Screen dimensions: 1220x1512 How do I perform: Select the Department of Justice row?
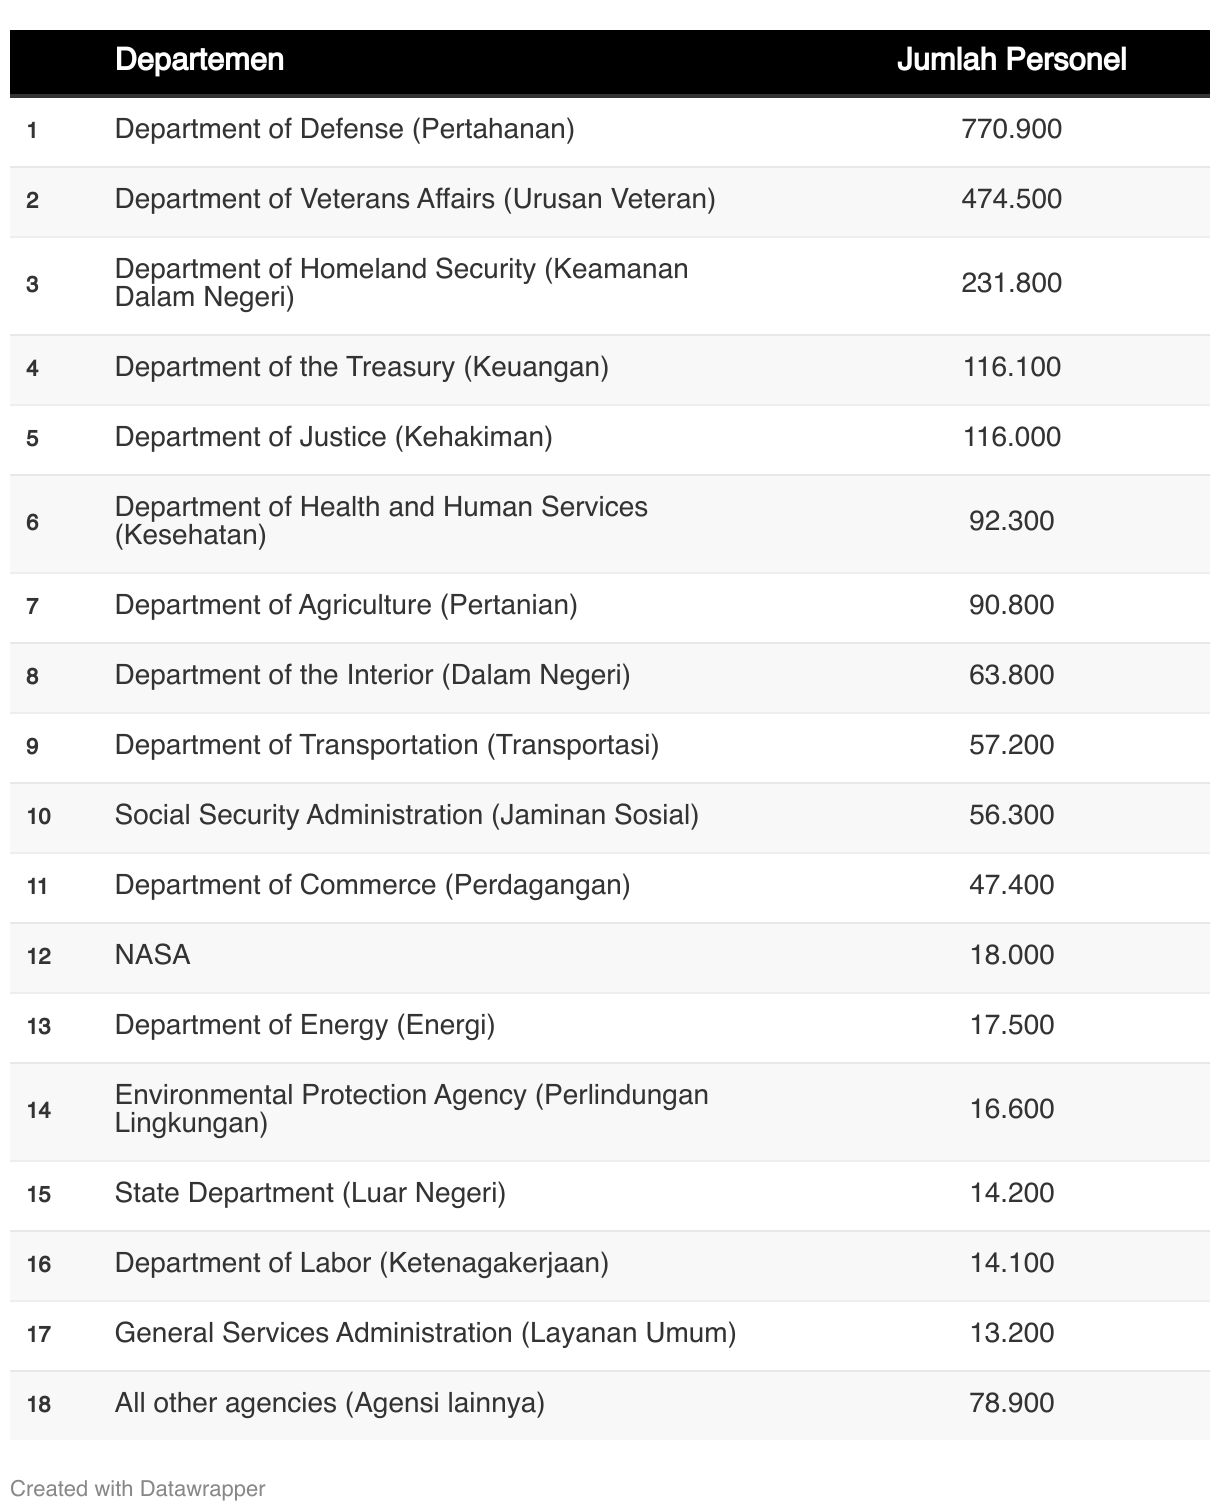click(x=333, y=437)
